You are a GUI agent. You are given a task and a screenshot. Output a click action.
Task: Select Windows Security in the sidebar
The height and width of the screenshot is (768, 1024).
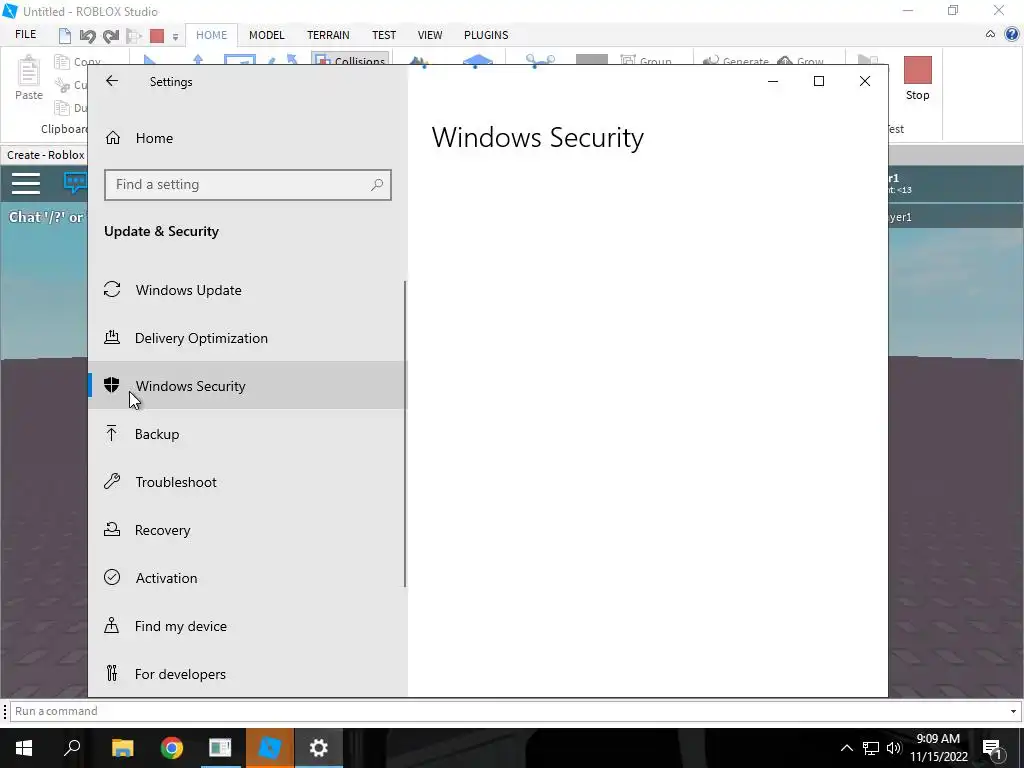(248, 385)
